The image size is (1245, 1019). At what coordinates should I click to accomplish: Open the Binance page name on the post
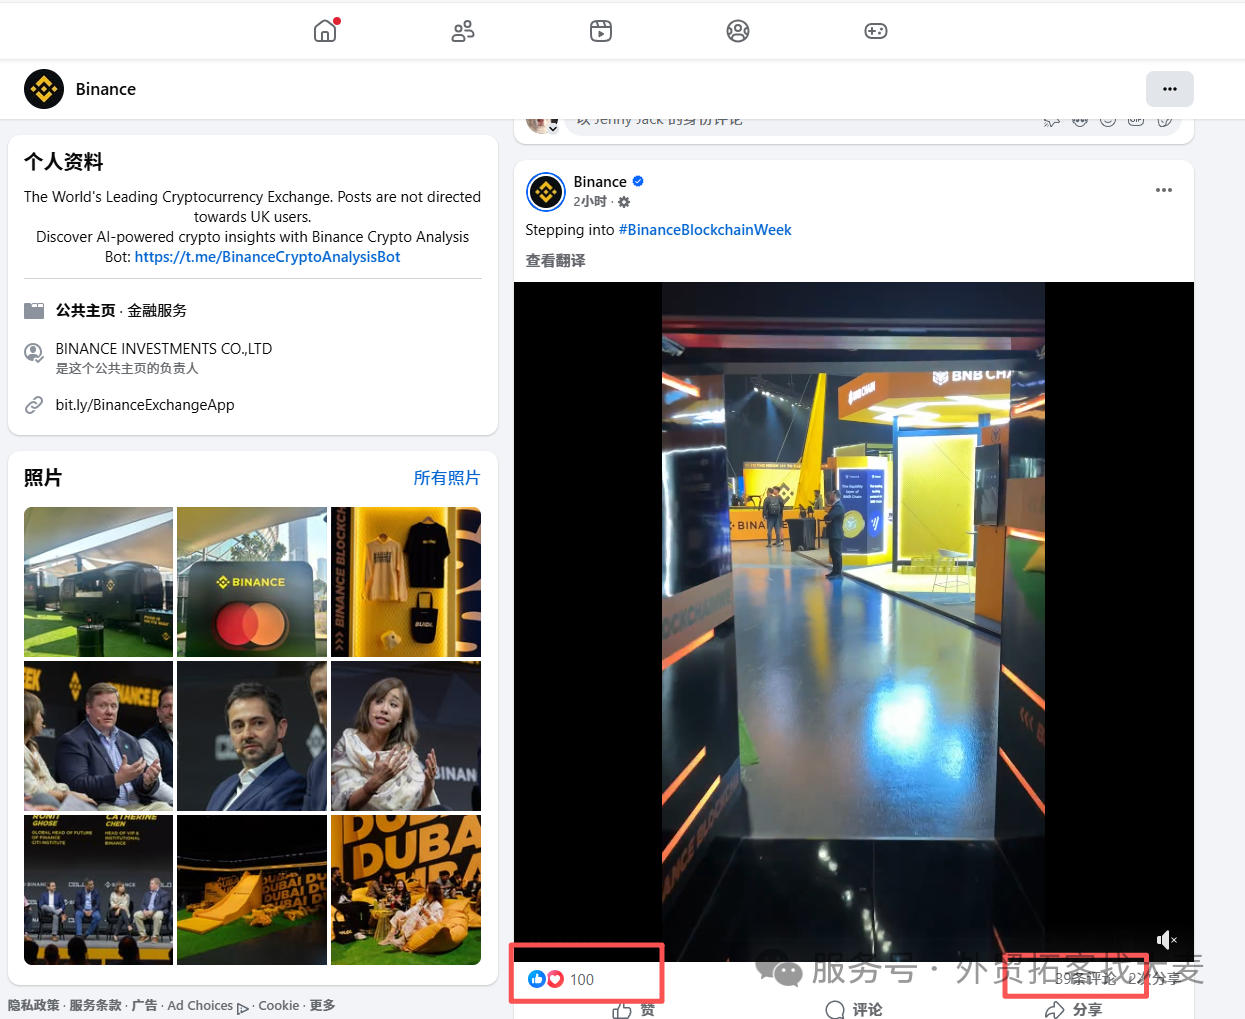pyautogui.click(x=600, y=182)
